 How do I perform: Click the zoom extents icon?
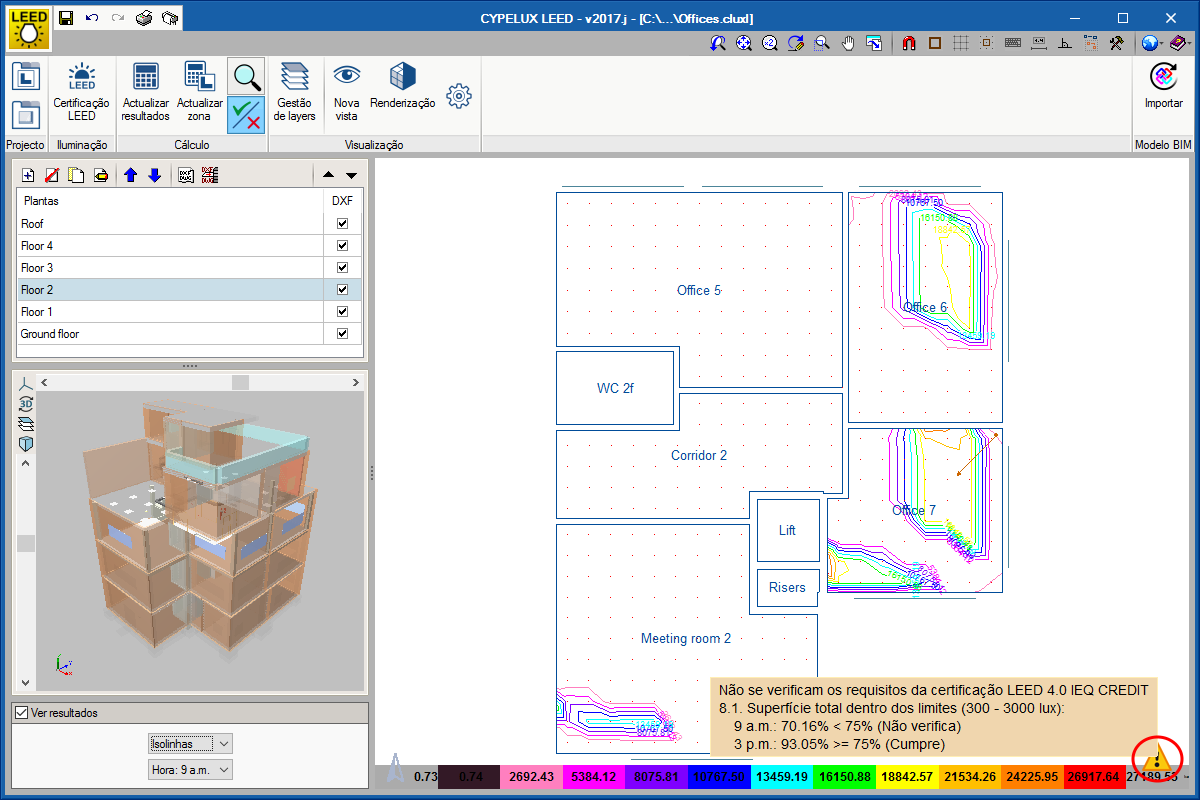(744, 43)
